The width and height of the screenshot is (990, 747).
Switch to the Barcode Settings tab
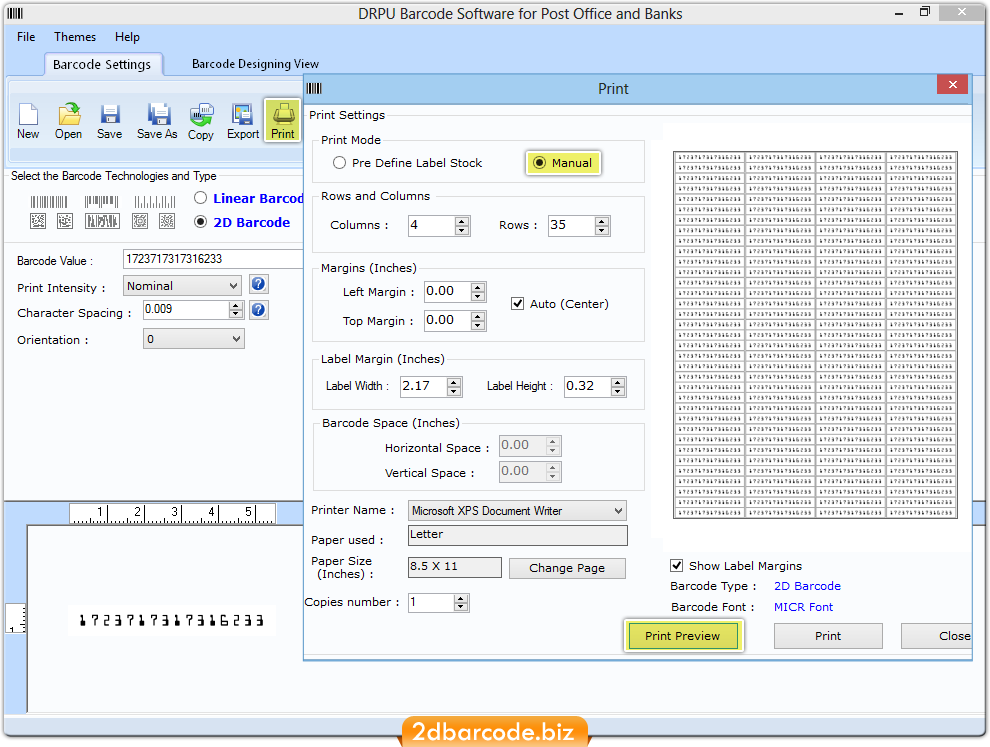click(102, 64)
